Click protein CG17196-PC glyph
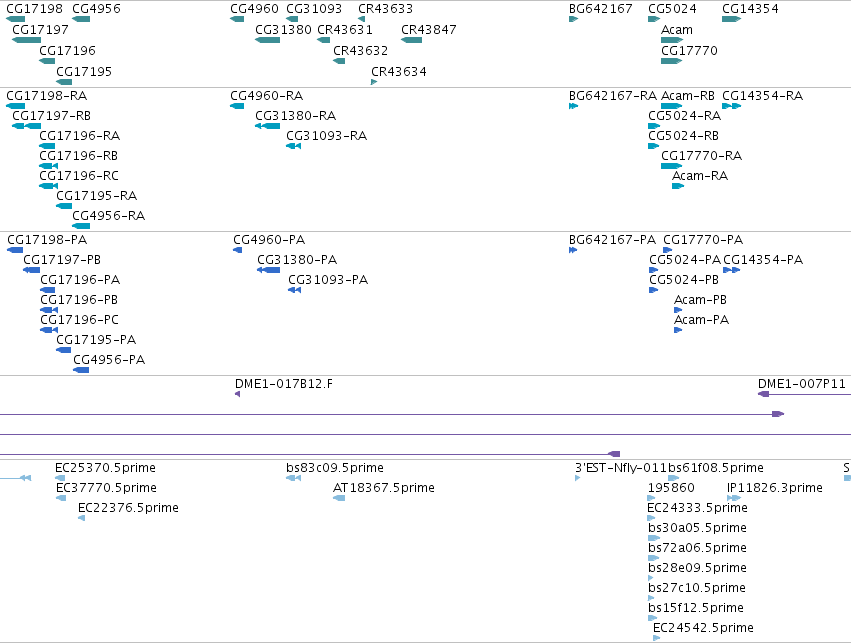This screenshot has width=851, height=643. coord(49,330)
